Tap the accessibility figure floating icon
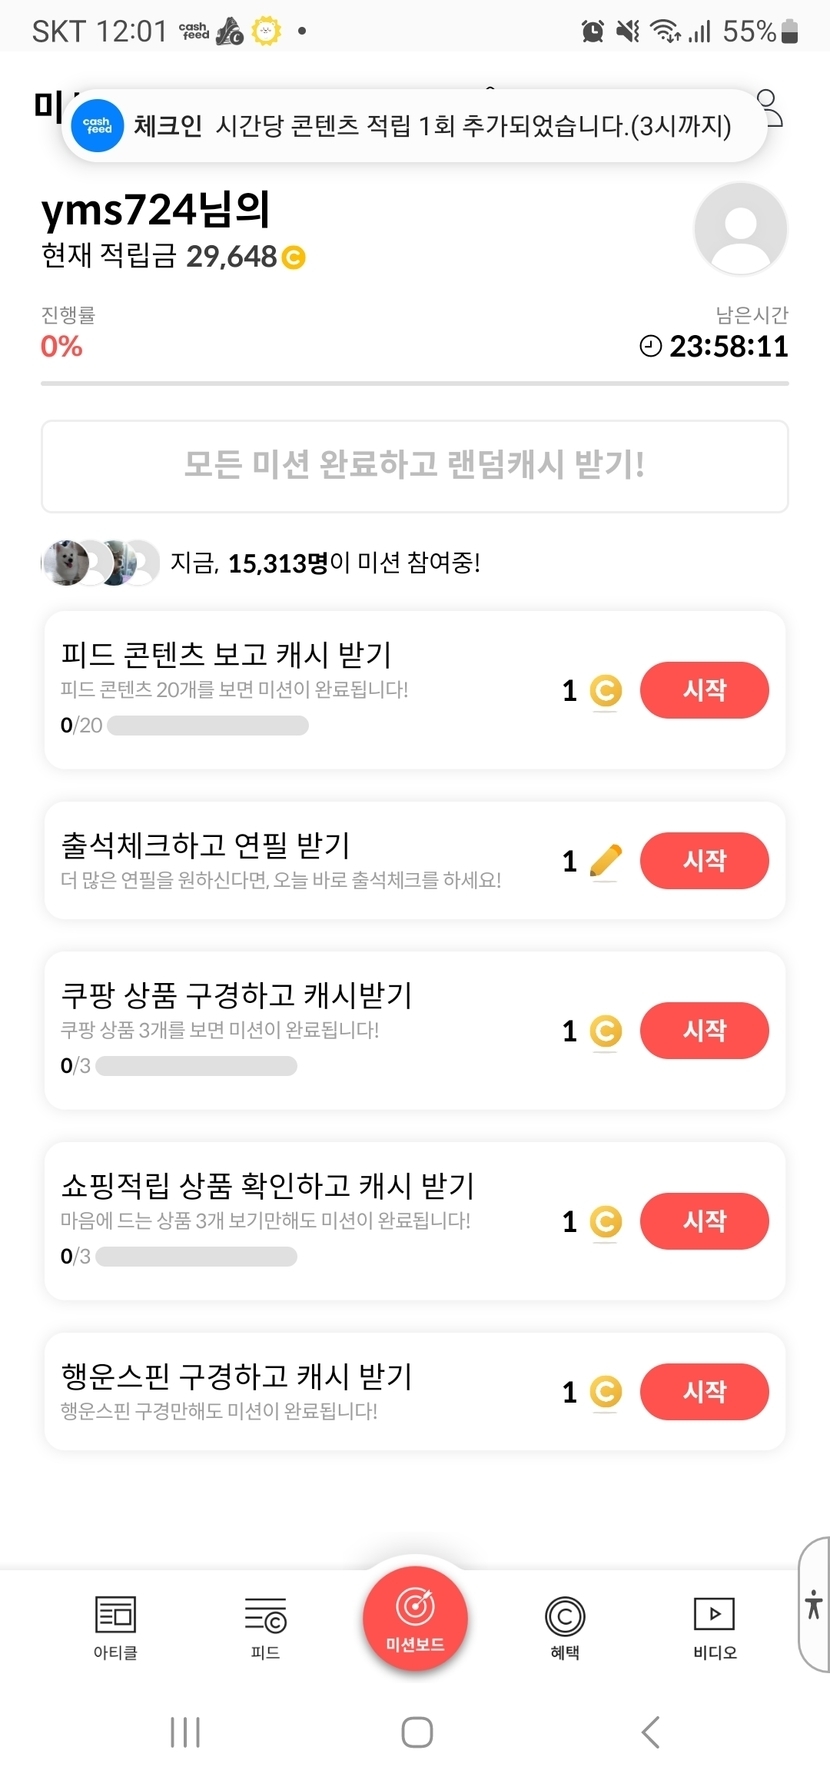This screenshot has height=1780, width=830. pyautogui.click(x=813, y=1604)
